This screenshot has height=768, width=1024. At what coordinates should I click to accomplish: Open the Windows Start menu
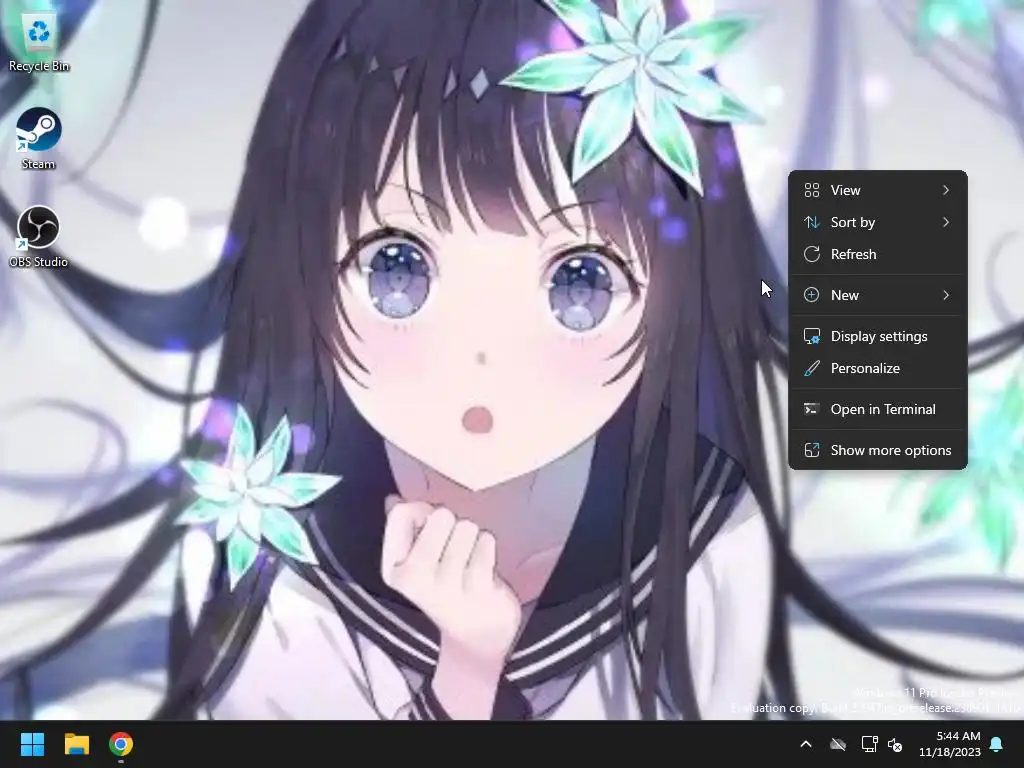(32, 744)
